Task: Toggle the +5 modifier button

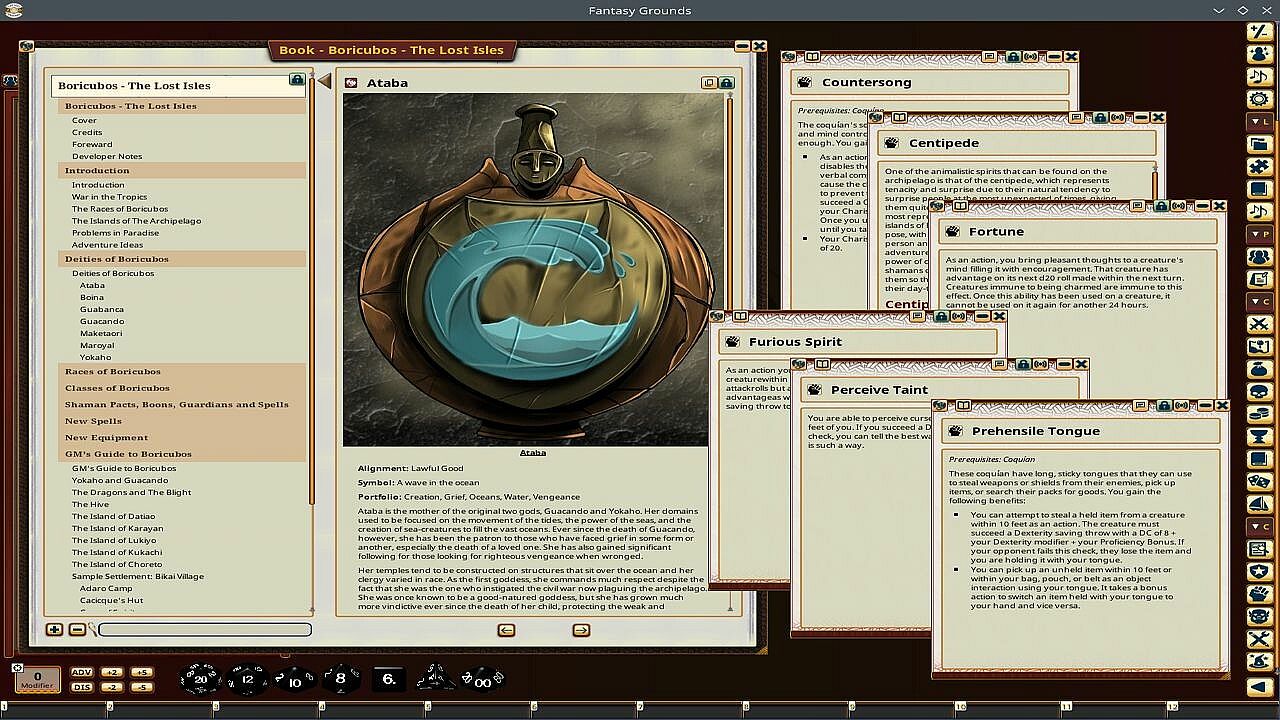Action: (x=142, y=672)
